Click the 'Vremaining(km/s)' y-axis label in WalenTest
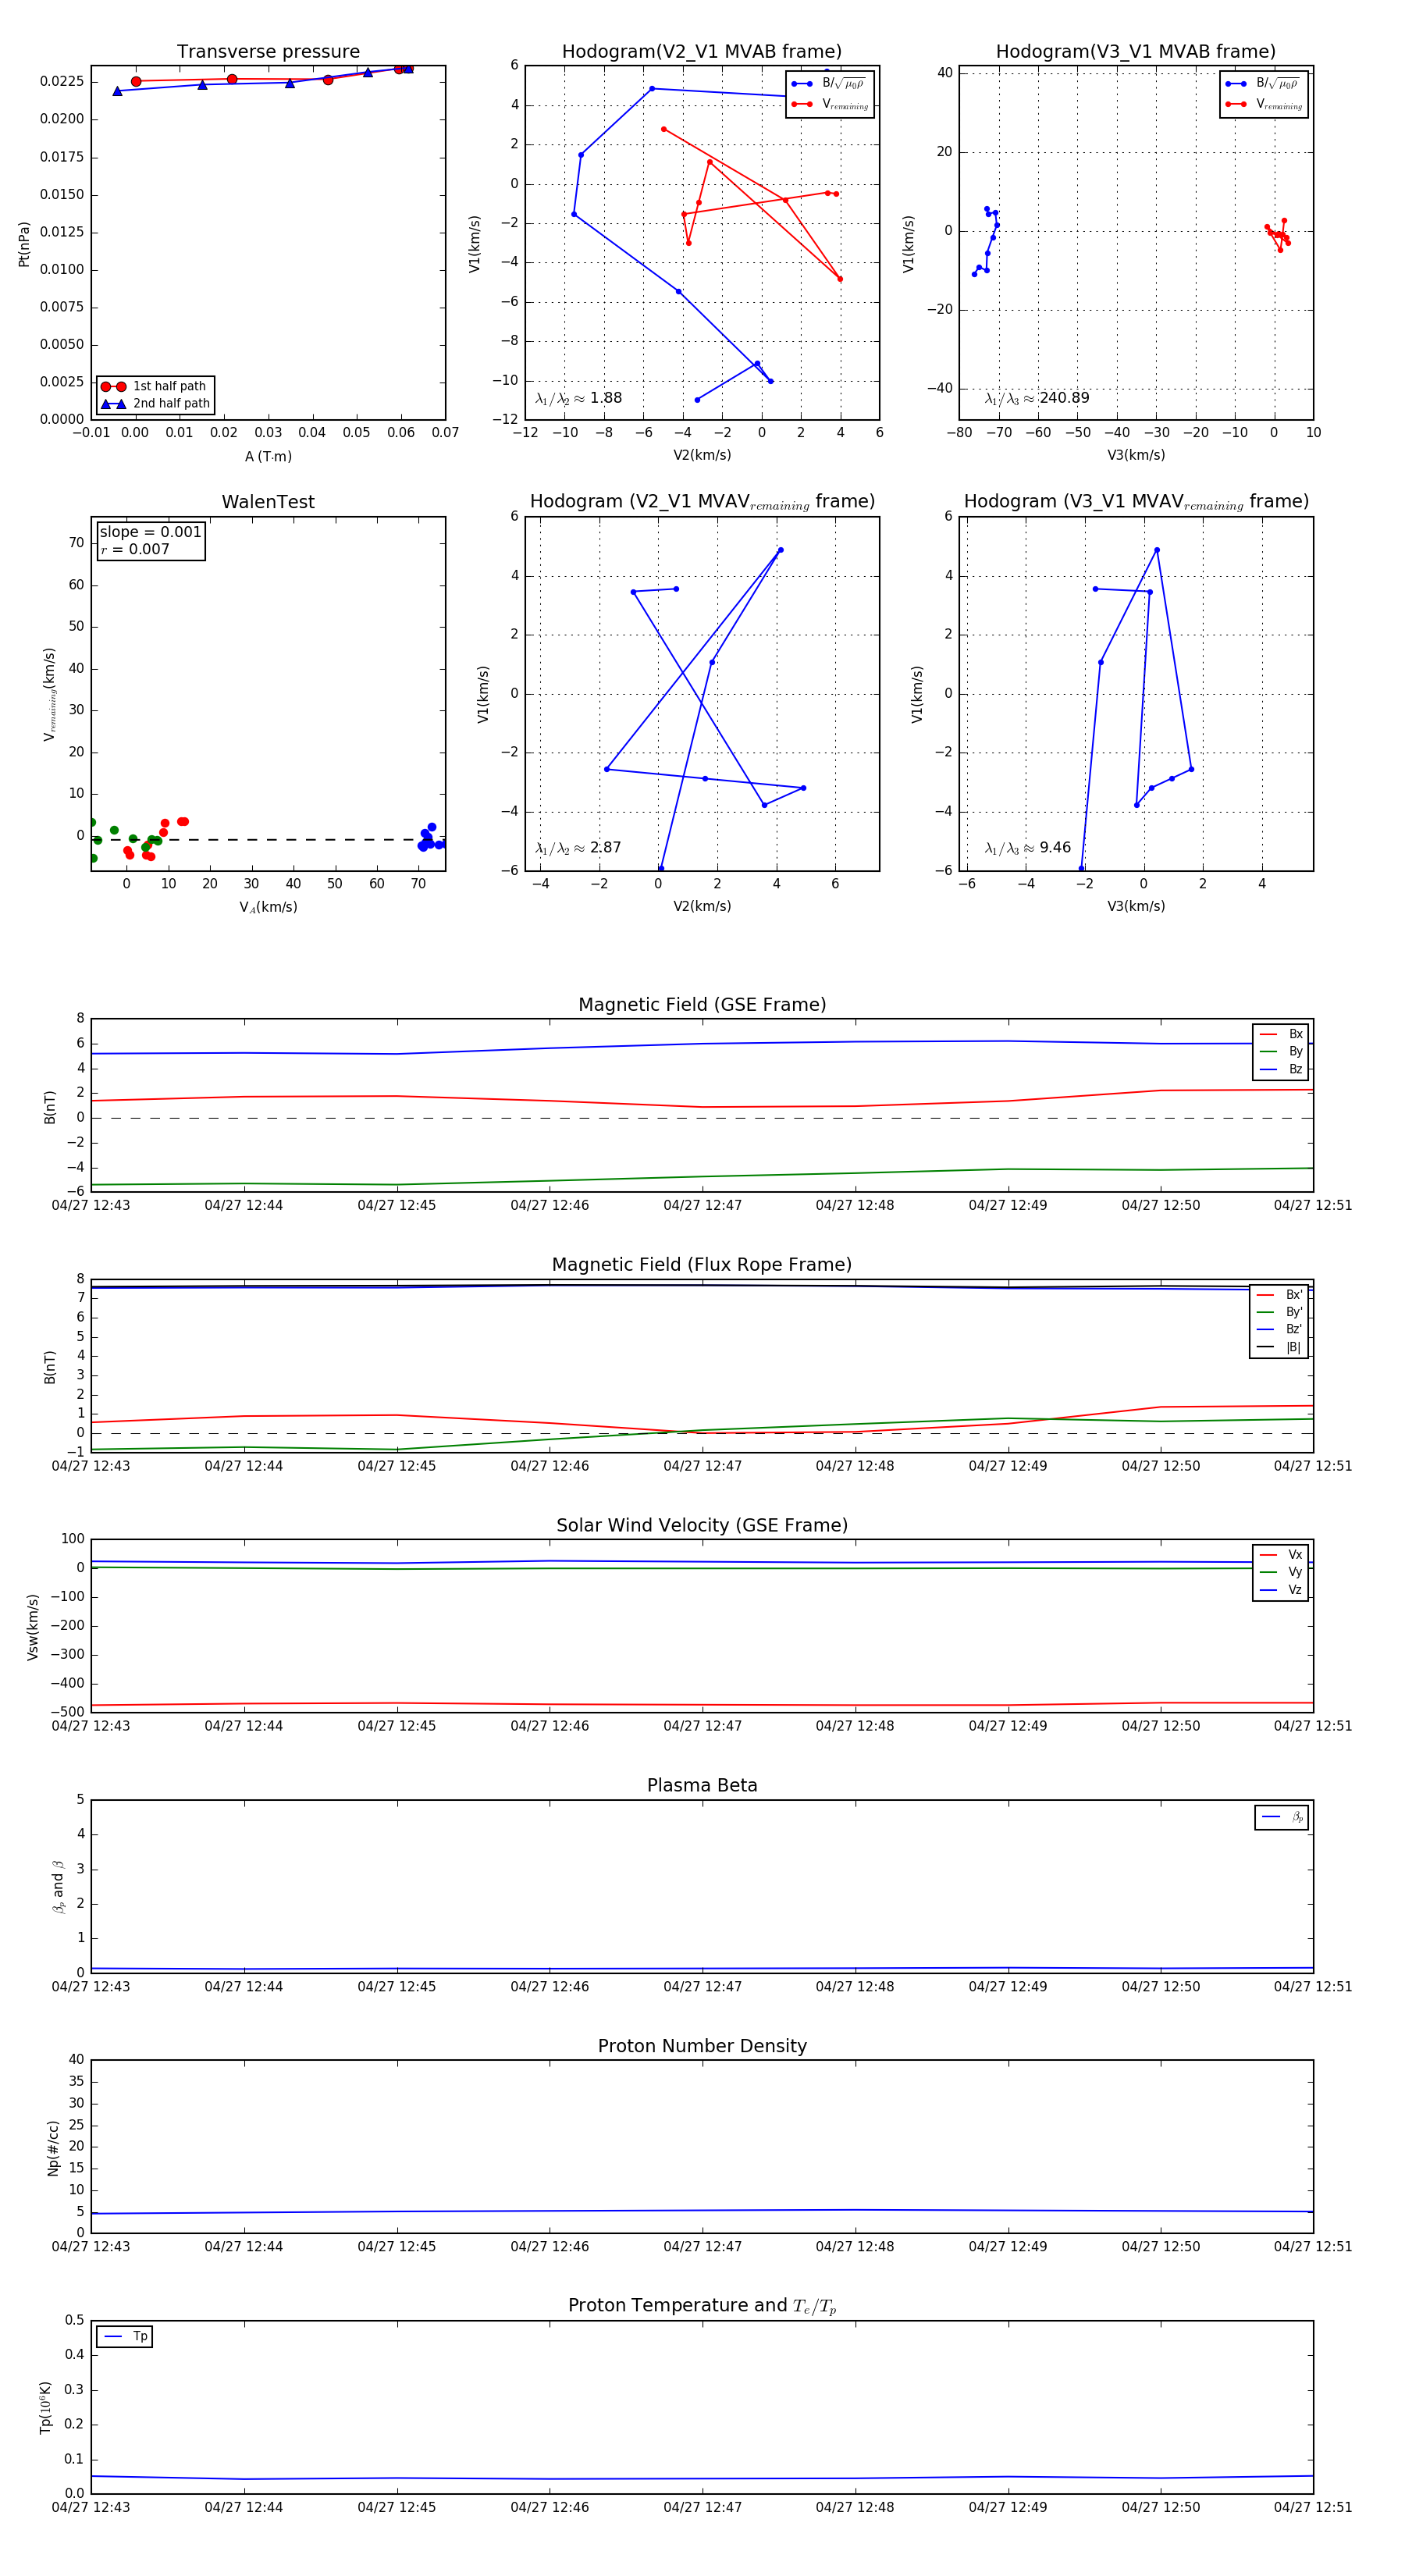 (49, 694)
